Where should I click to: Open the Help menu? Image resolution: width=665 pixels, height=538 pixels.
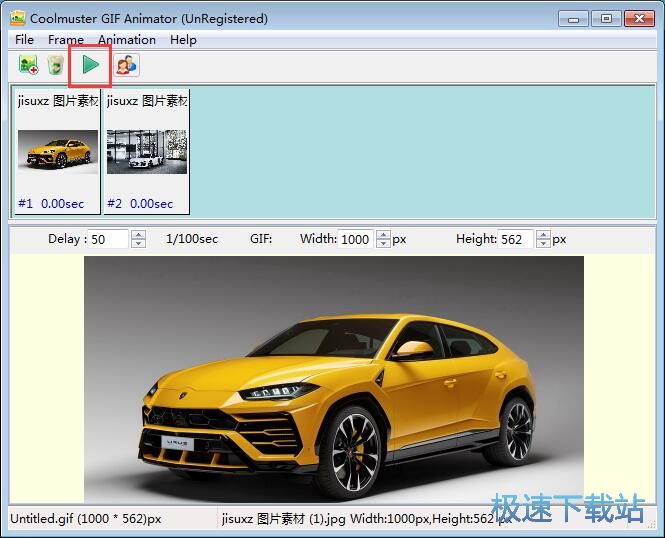coord(183,40)
